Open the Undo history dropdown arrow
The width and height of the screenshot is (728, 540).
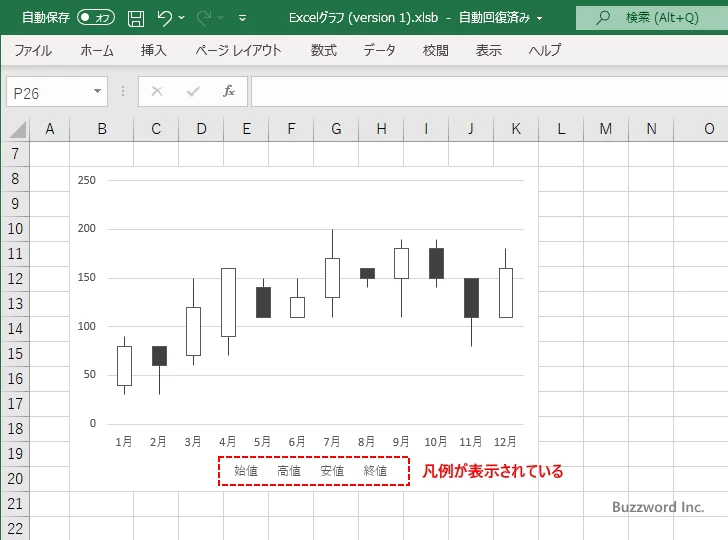click(x=182, y=18)
